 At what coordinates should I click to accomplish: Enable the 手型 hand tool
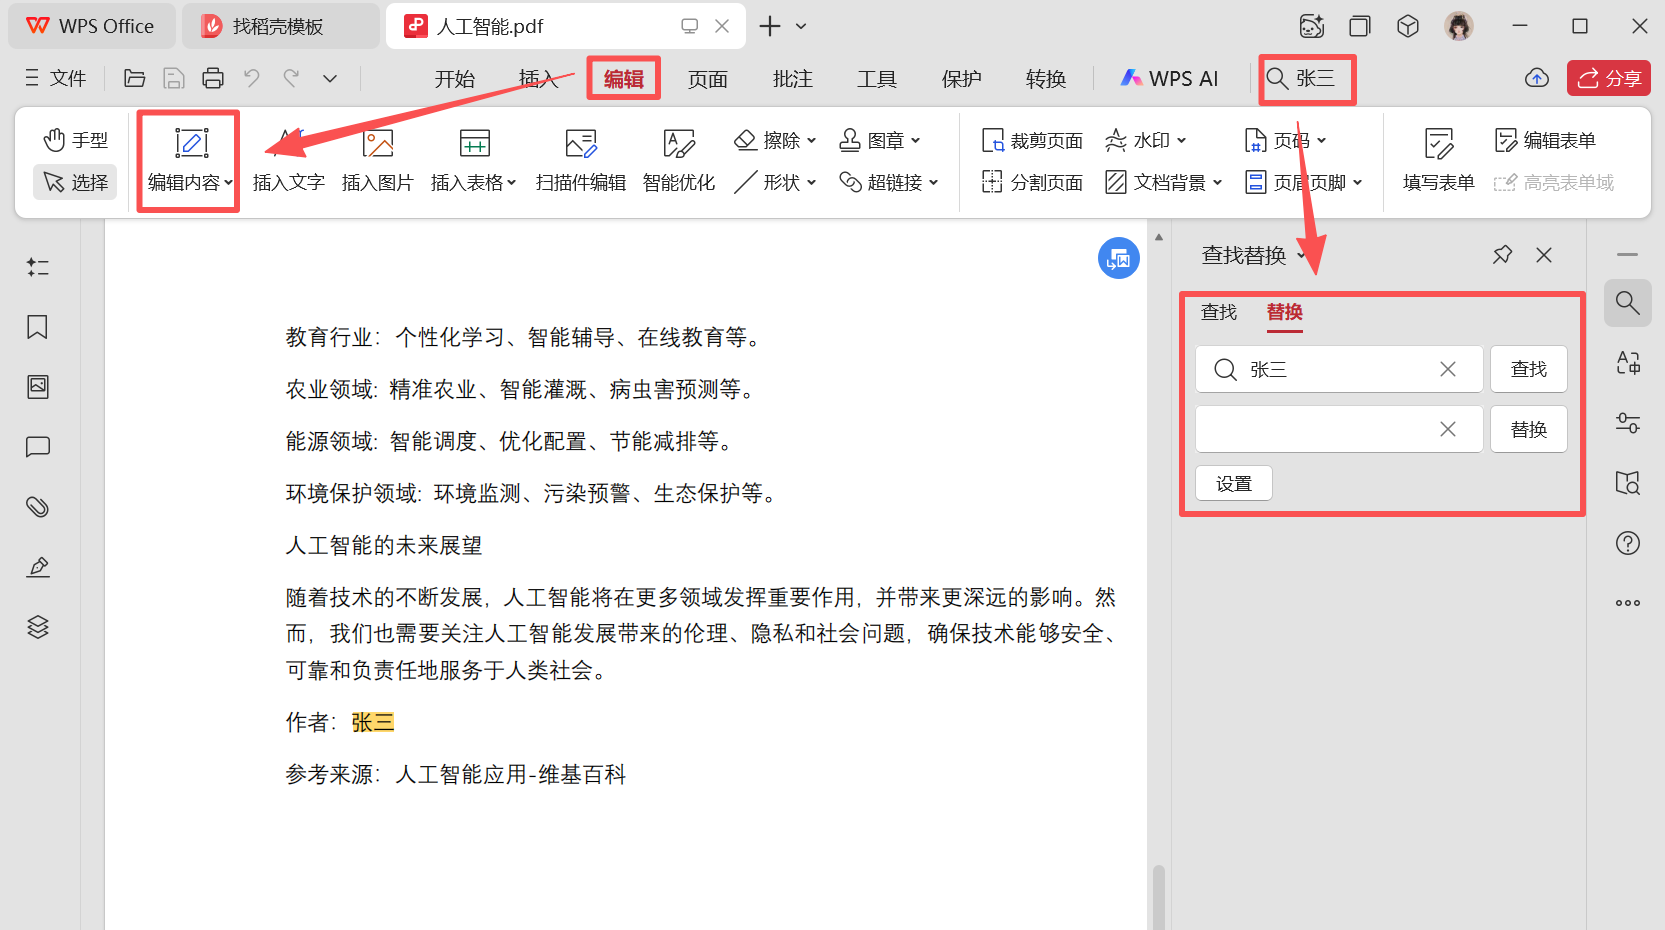(75, 140)
